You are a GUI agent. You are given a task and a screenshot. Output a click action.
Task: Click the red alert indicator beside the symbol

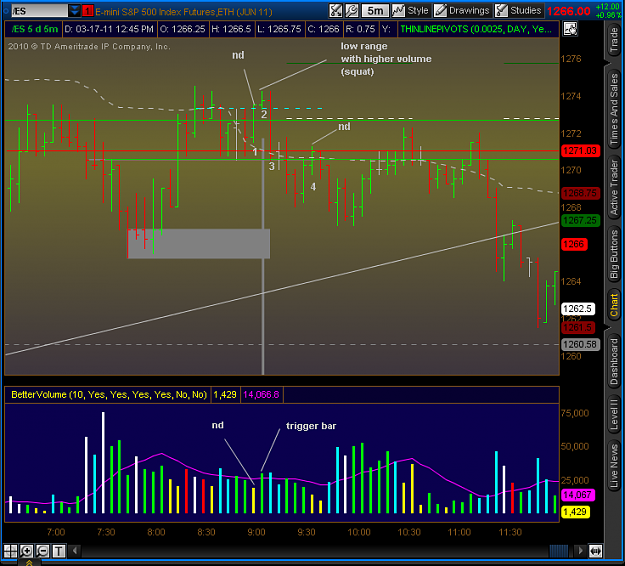click(x=87, y=11)
